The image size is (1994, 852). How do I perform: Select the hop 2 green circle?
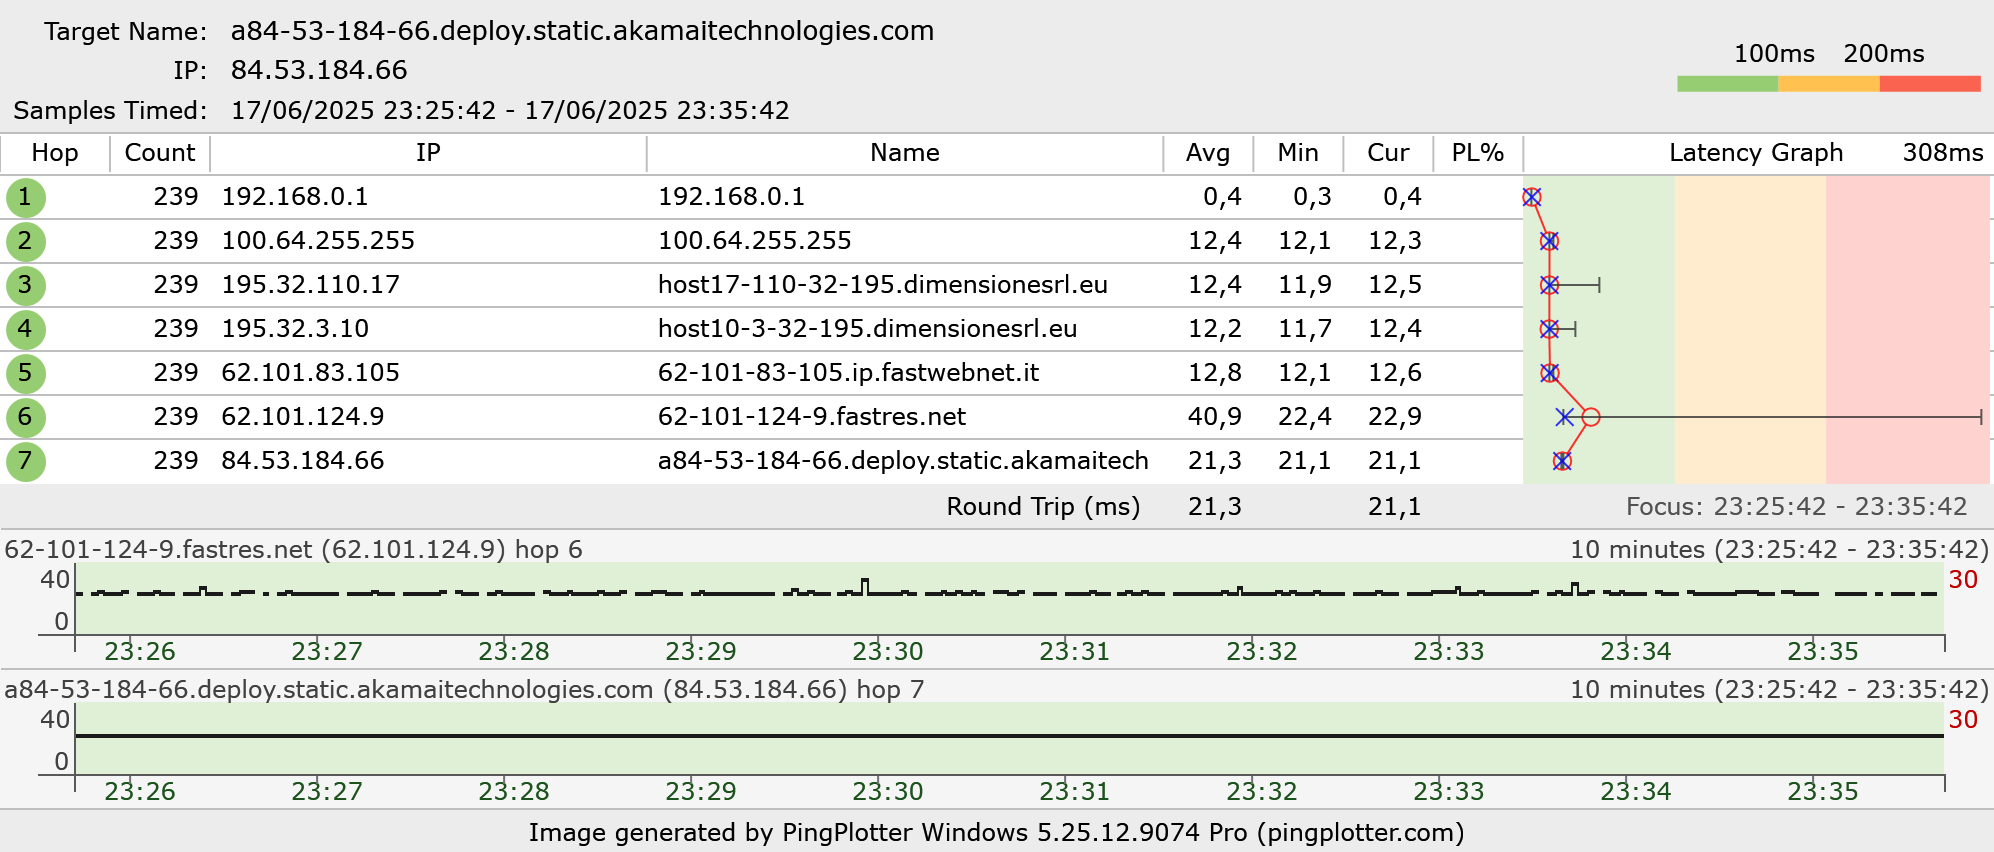tap(25, 241)
